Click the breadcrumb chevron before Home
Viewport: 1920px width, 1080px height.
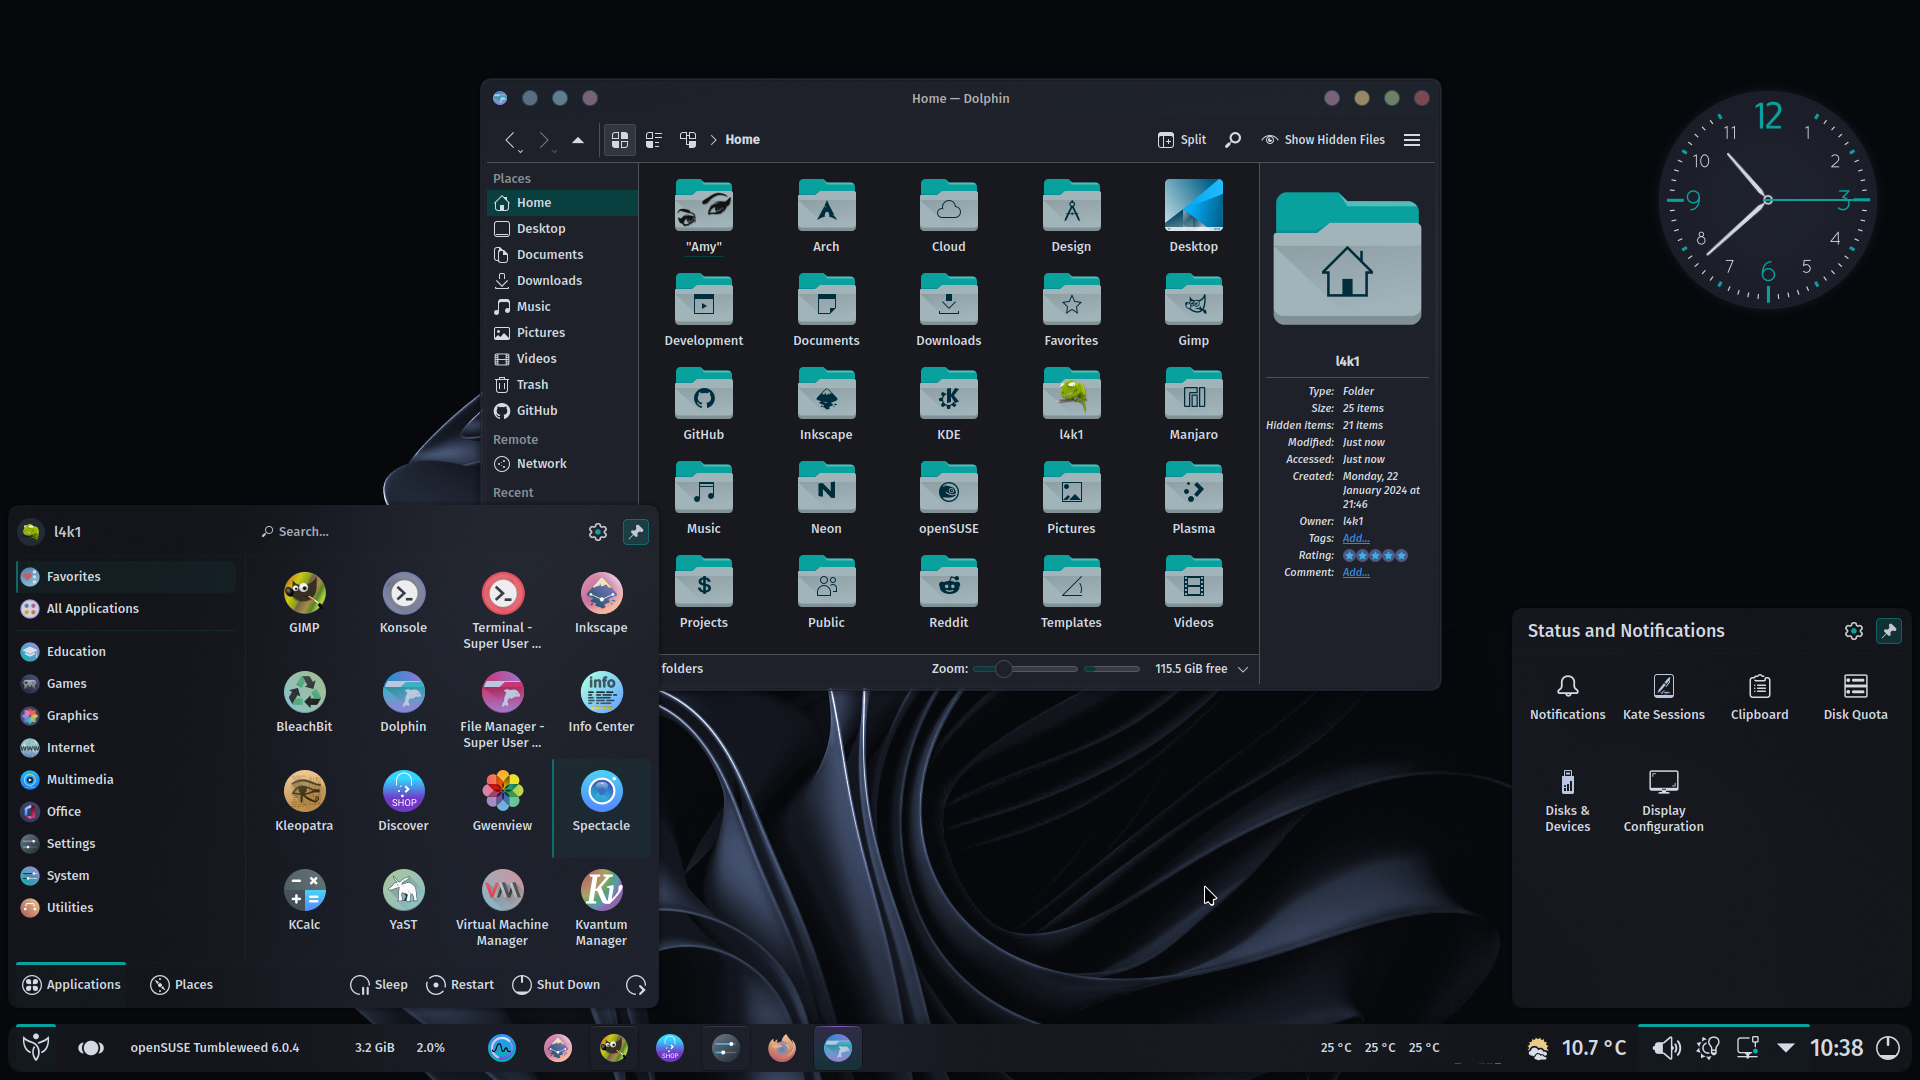713,140
